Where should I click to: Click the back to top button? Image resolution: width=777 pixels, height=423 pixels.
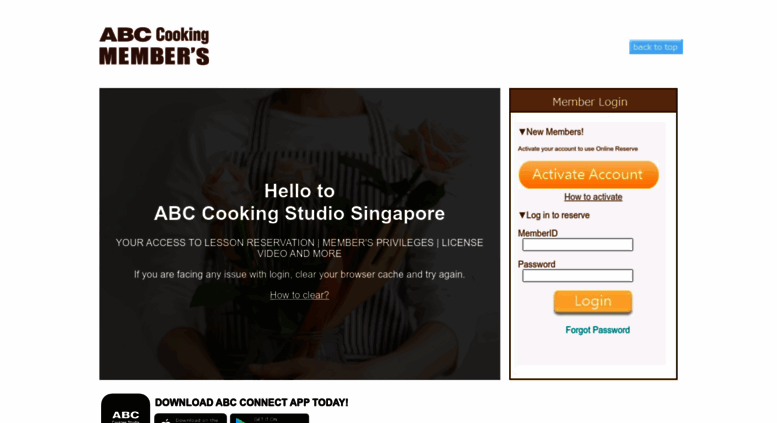tap(656, 47)
